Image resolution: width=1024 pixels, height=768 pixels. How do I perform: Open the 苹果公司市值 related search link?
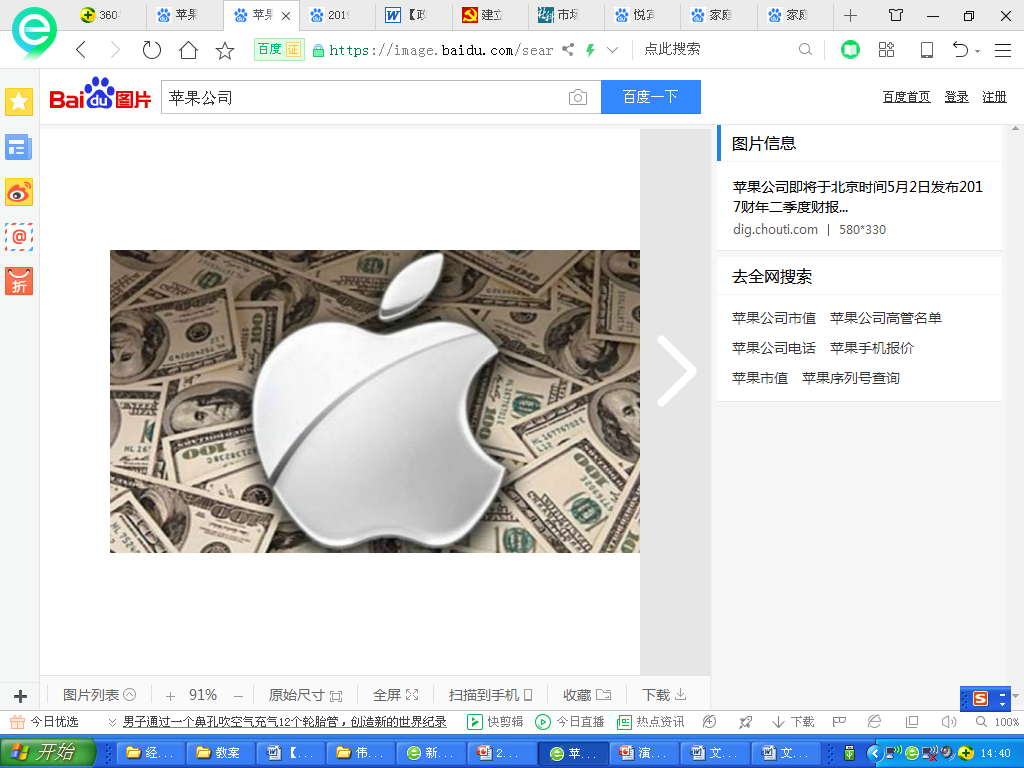click(774, 318)
